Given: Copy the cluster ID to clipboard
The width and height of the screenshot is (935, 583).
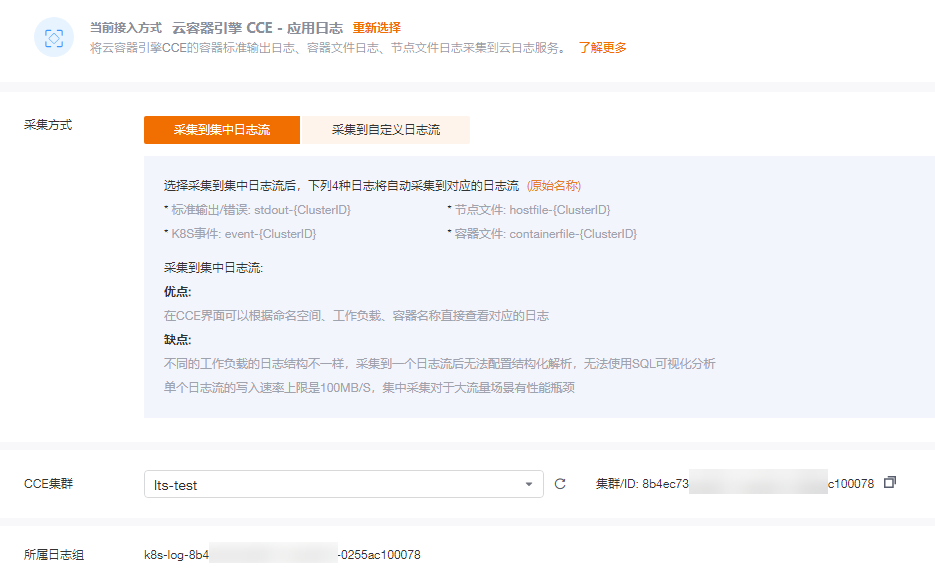Looking at the screenshot, I should [890, 482].
